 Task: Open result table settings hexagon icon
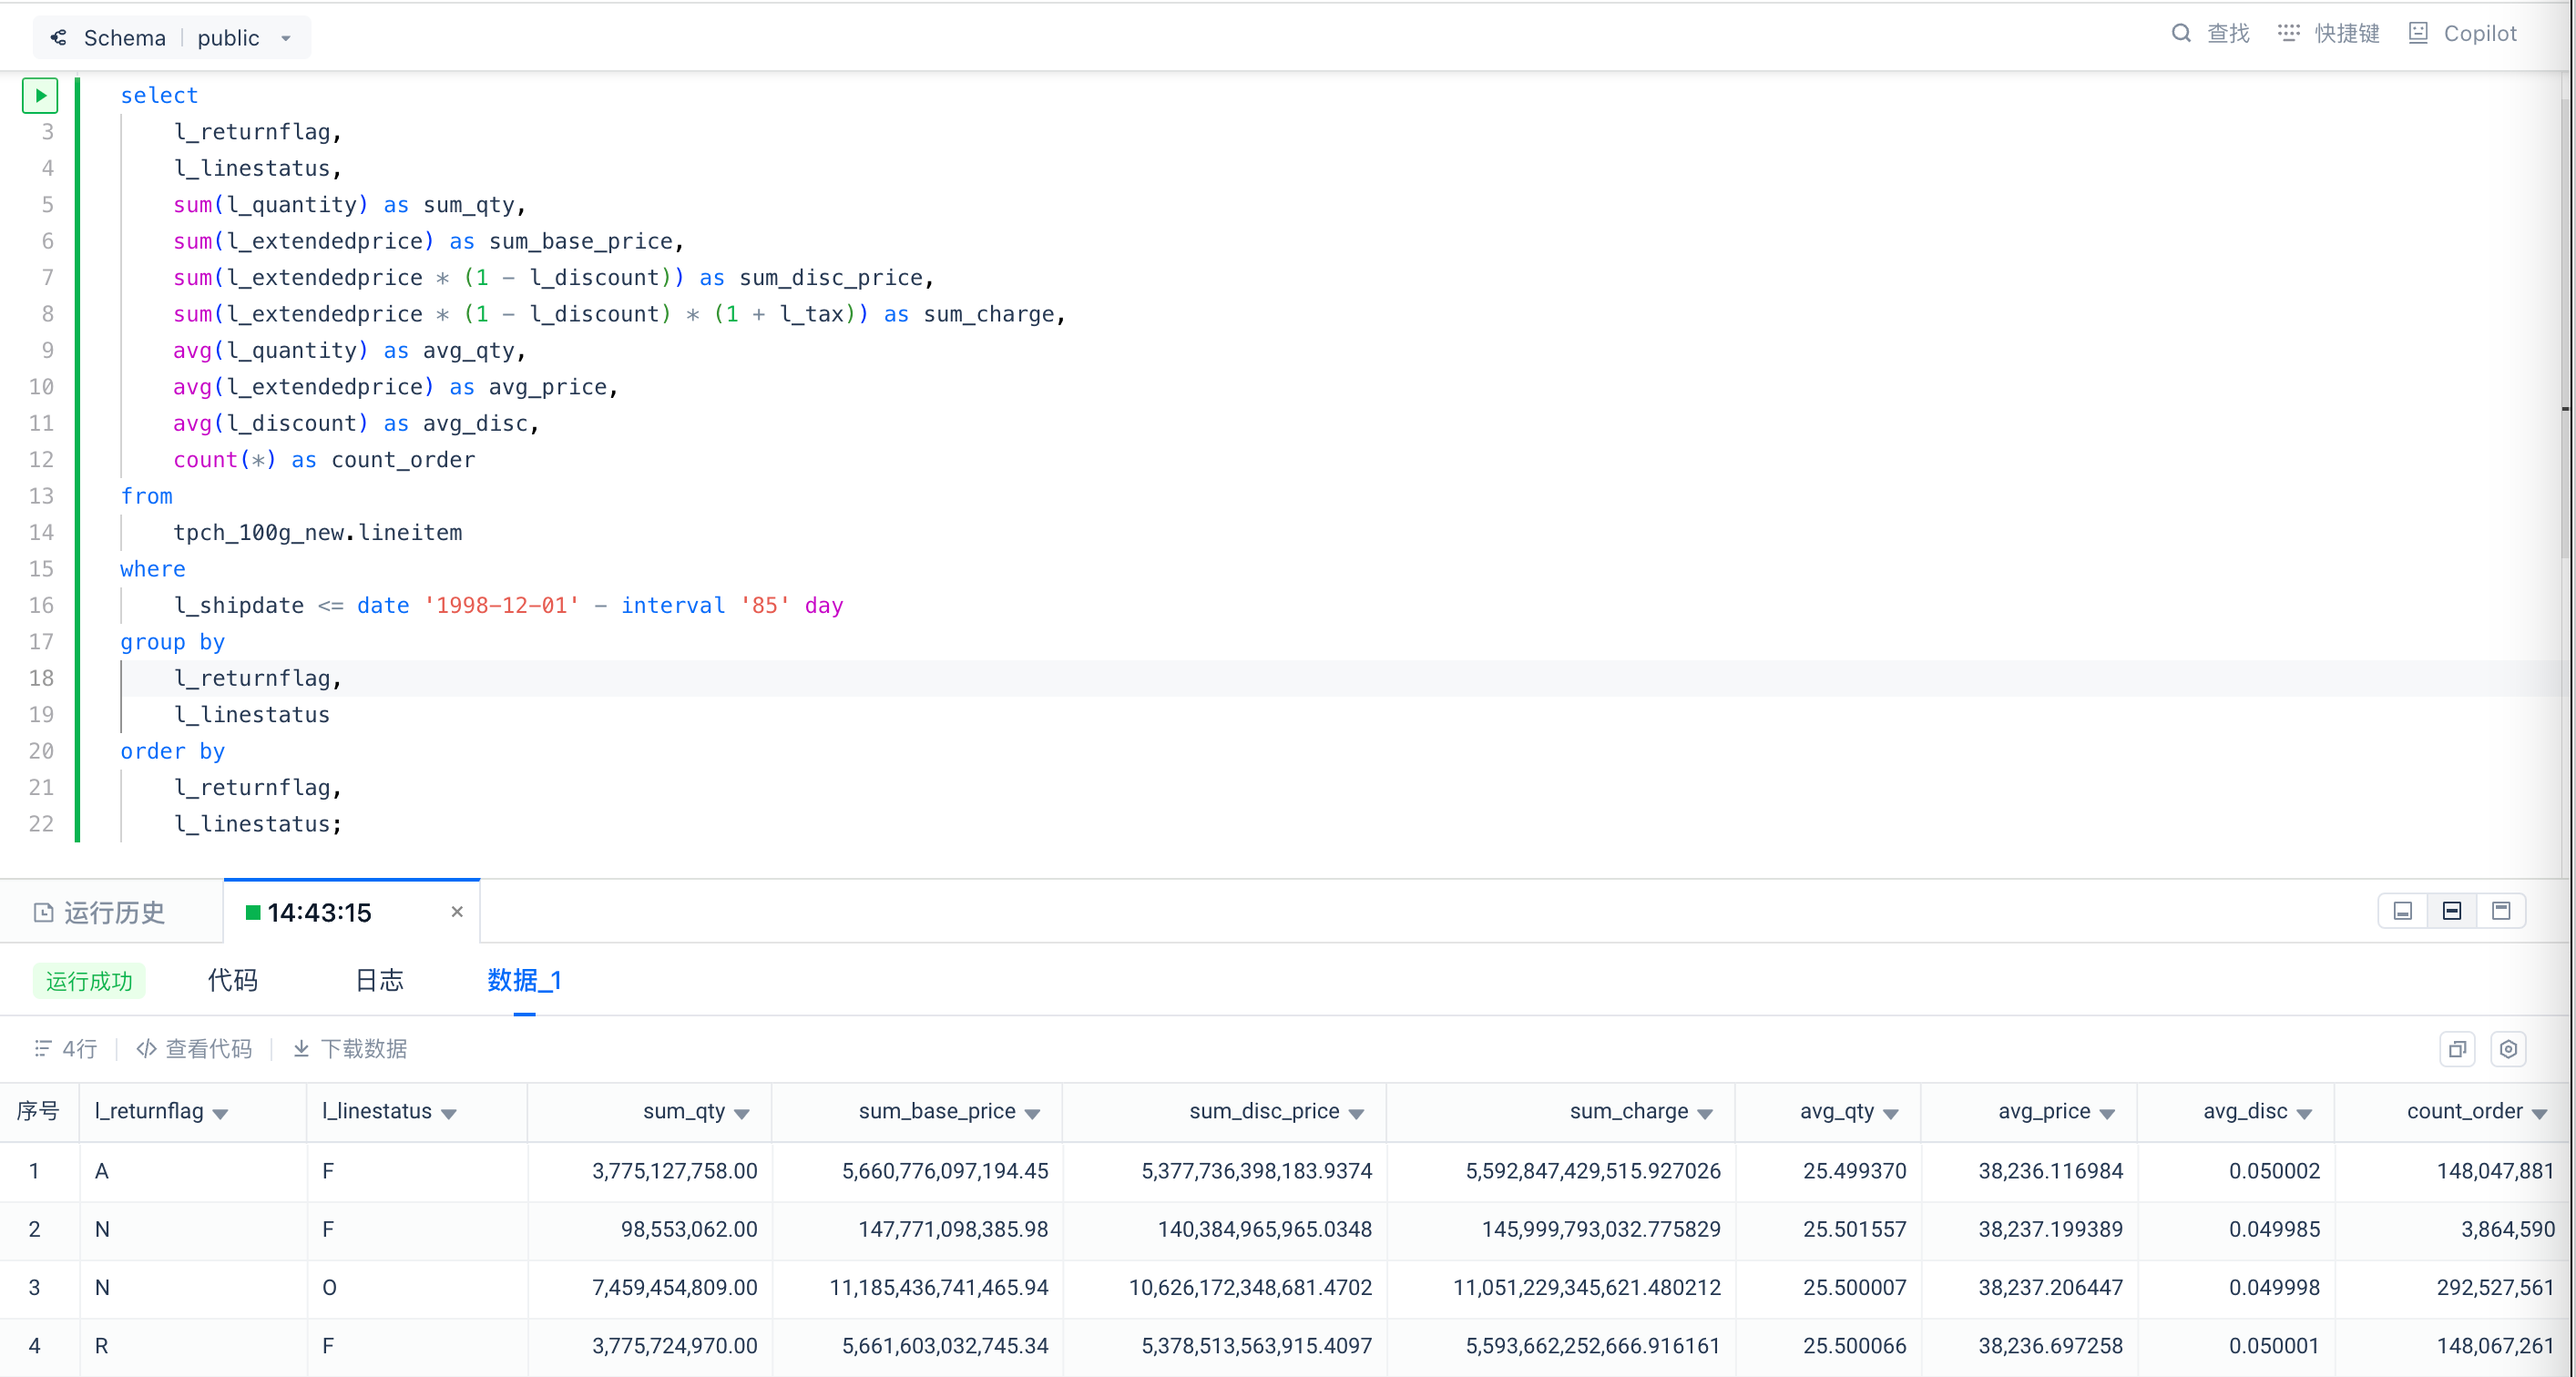(2508, 1049)
